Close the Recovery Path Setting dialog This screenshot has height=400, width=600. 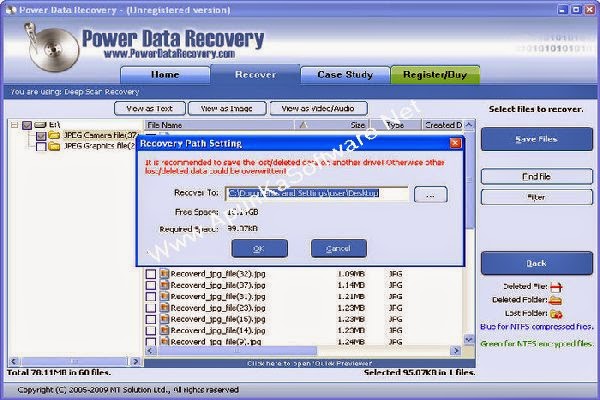point(455,144)
